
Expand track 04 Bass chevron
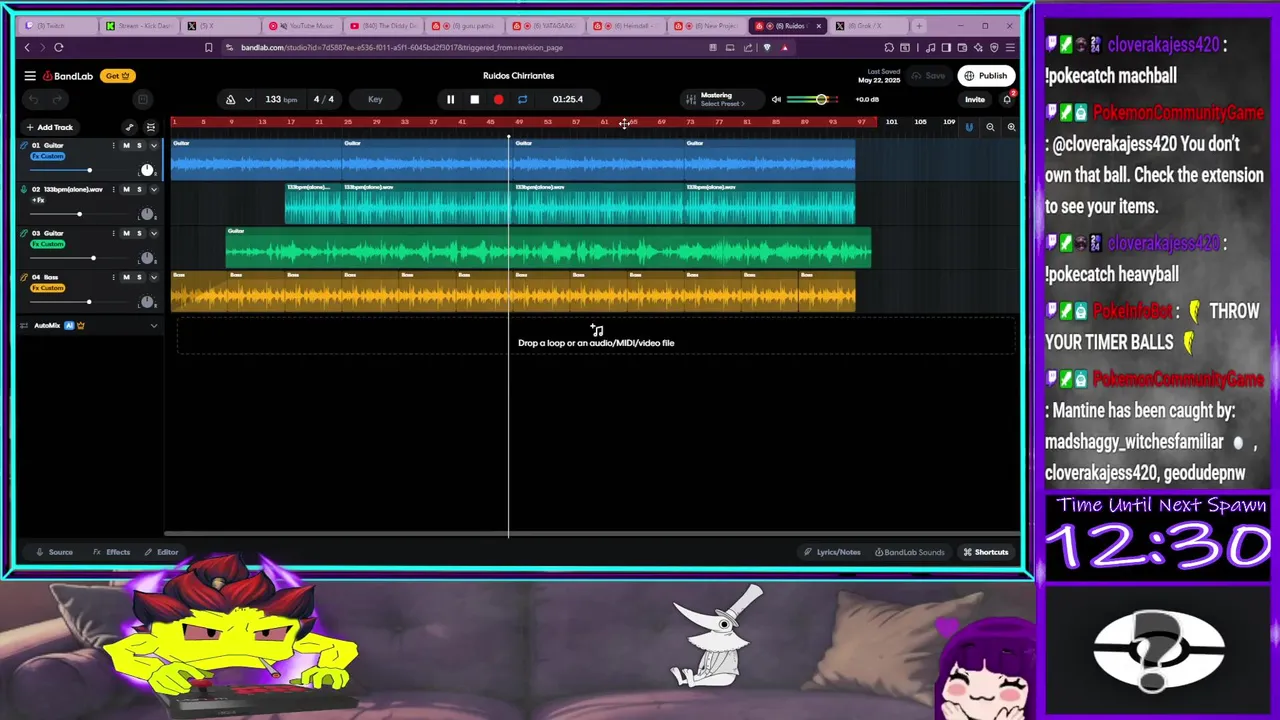pos(153,277)
